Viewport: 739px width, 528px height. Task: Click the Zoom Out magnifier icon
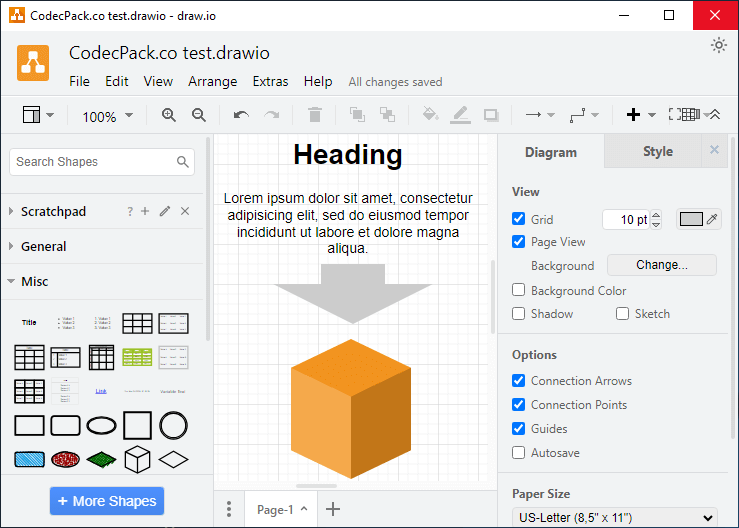click(x=199, y=115)
